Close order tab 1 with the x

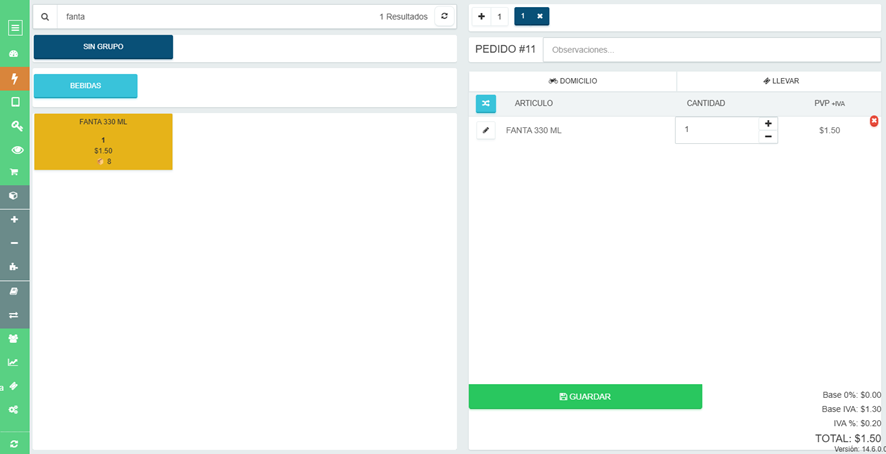(540, 16)
